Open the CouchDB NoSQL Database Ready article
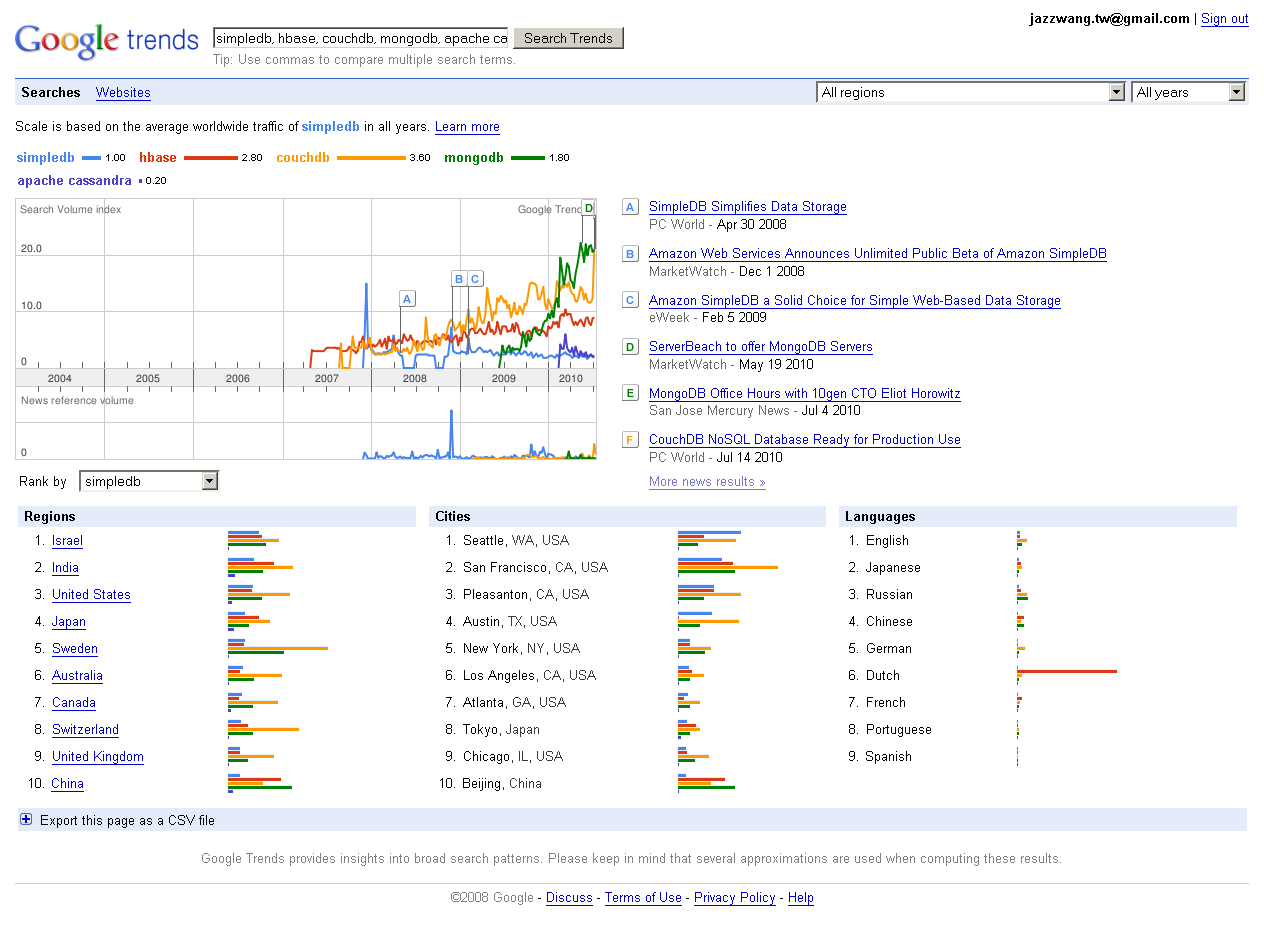Image resolution: width=1264 pixels, height=930 pixels. 805,439
